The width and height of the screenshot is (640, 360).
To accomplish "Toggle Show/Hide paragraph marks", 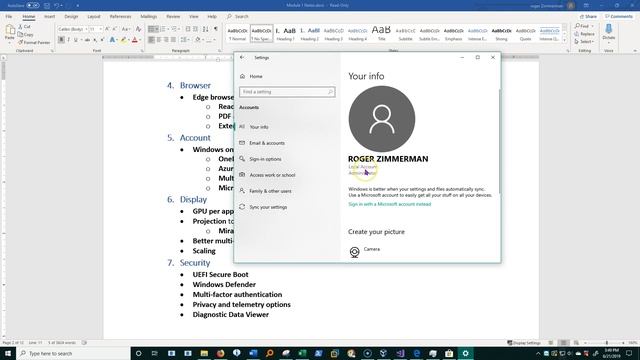I will [216, 29].
